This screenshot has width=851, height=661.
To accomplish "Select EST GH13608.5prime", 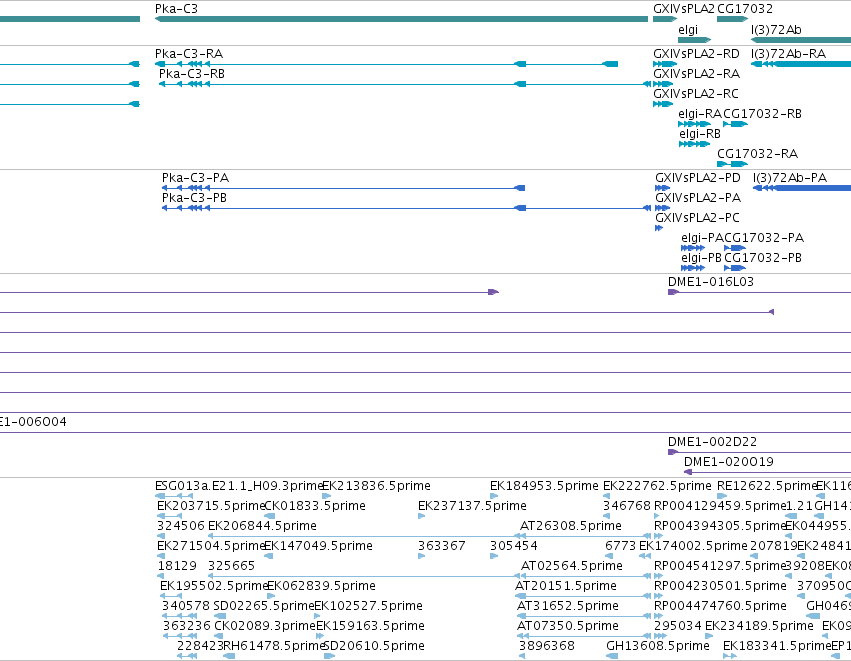I will pyautogui.click(x=612, y=657).
